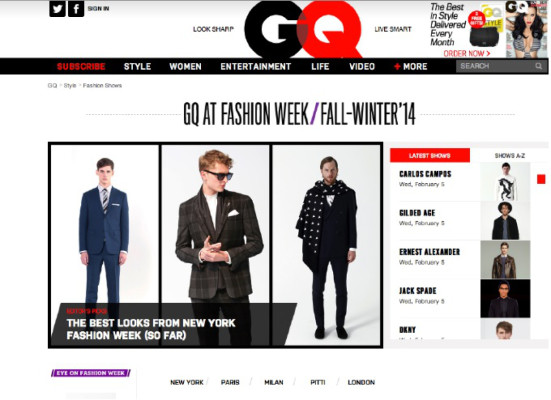Click Fashion Shows breadcrumb

click(102, 85)
